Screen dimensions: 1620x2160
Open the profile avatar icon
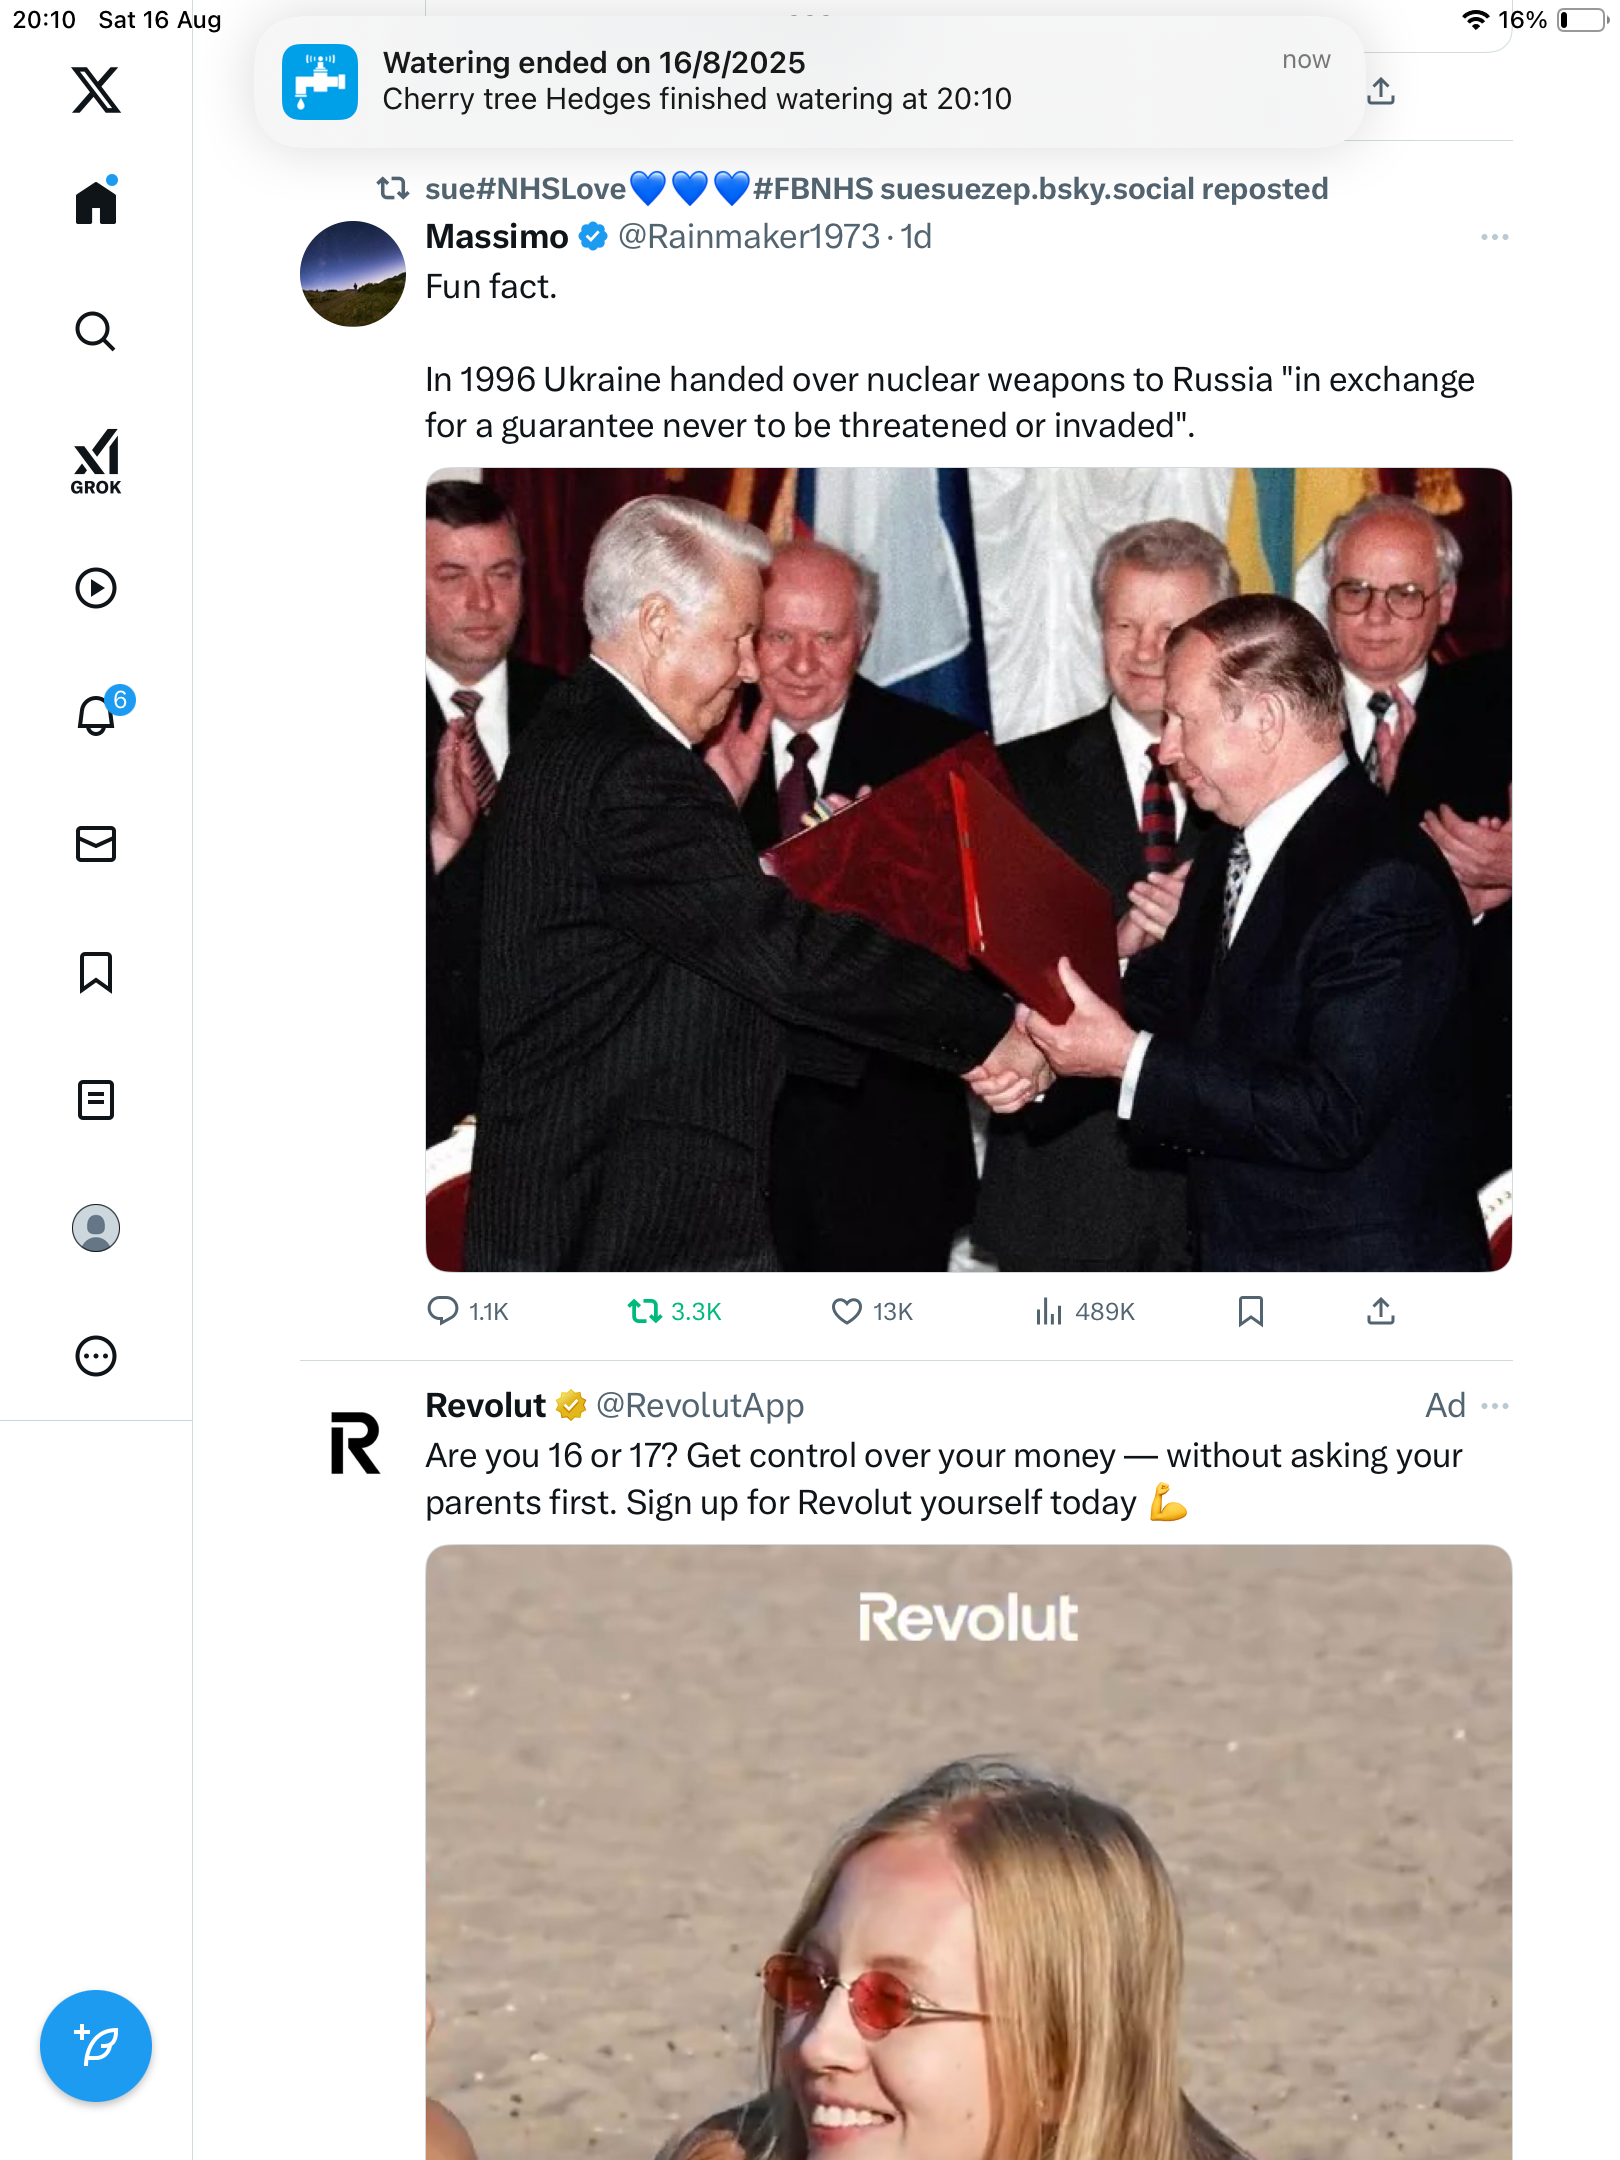96,1228
